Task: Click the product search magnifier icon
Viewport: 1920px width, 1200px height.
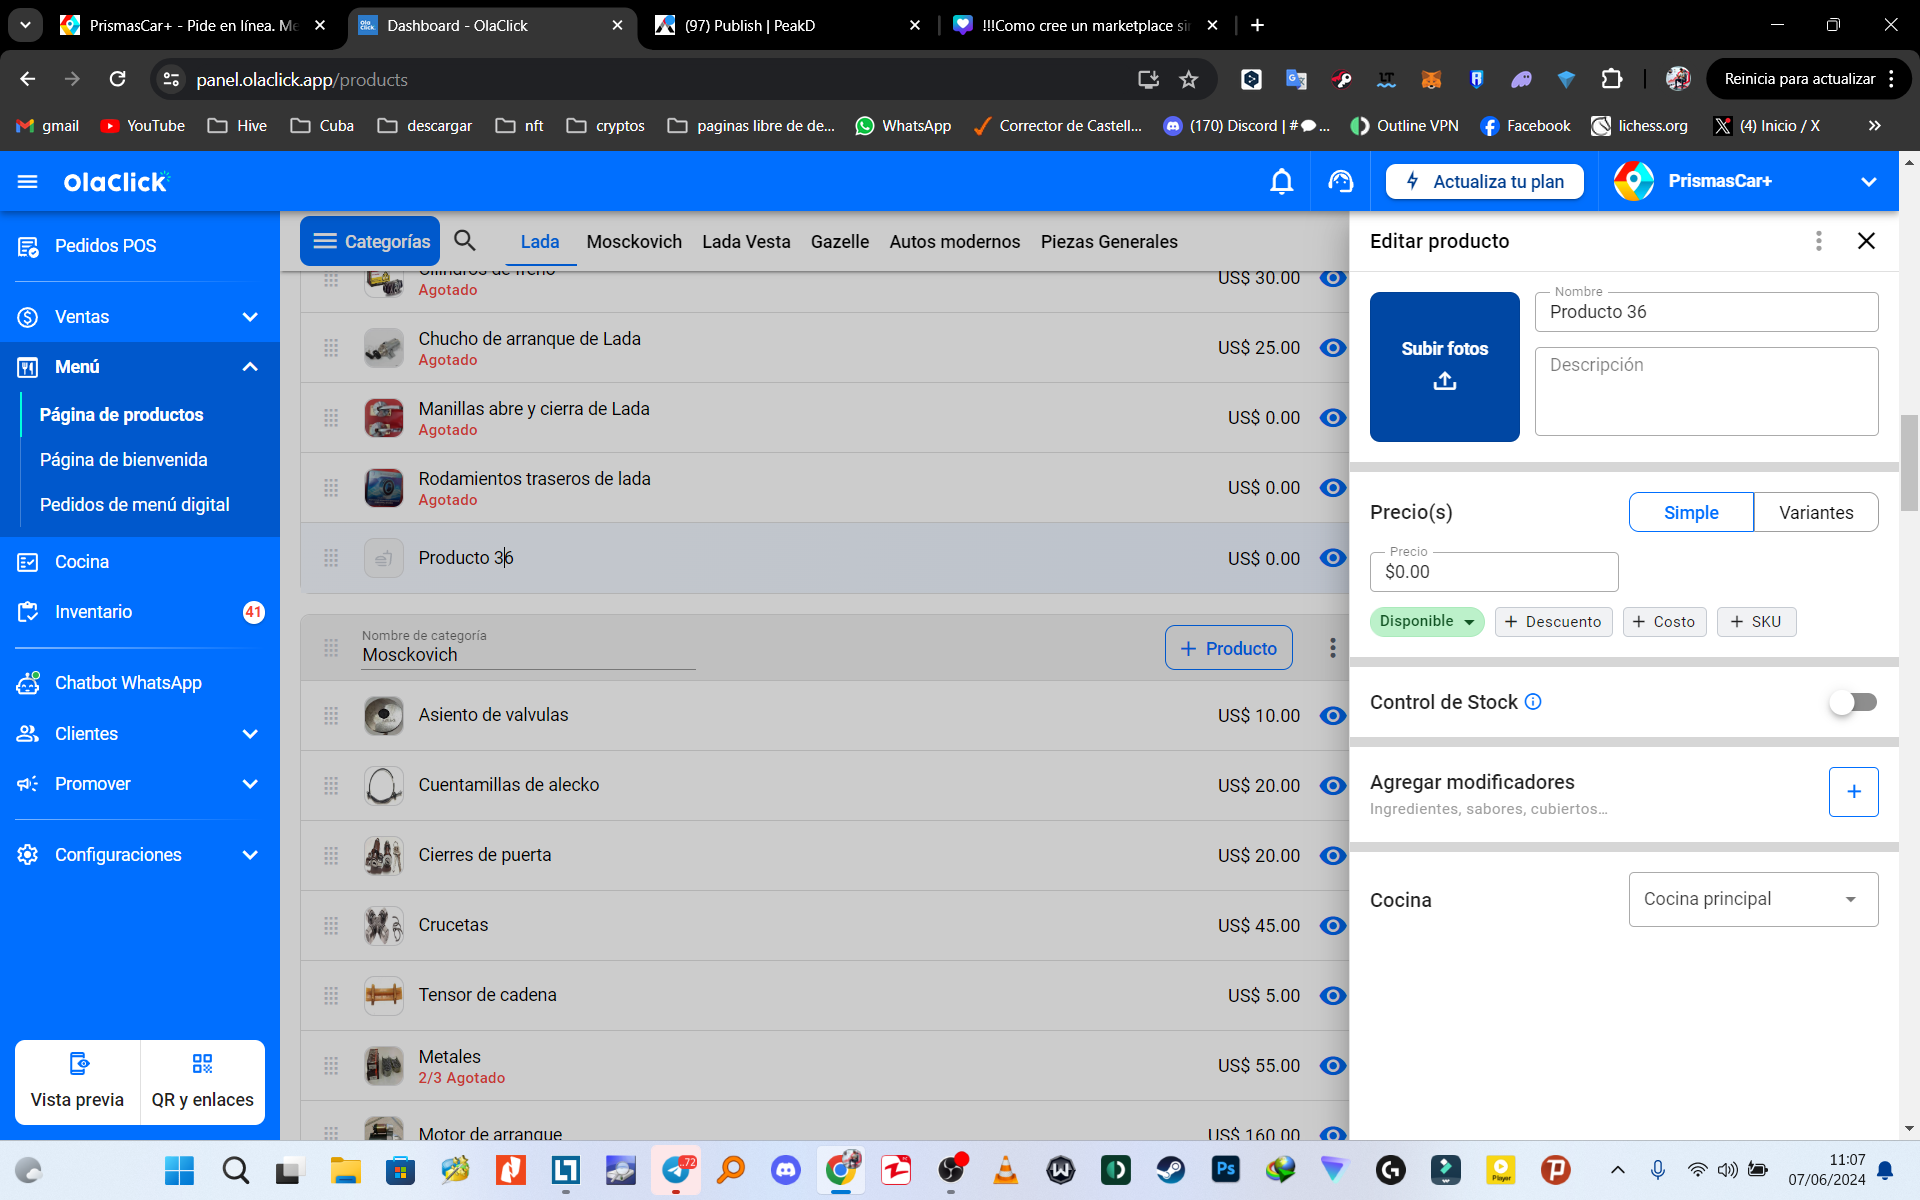Action: click(465, 241)
